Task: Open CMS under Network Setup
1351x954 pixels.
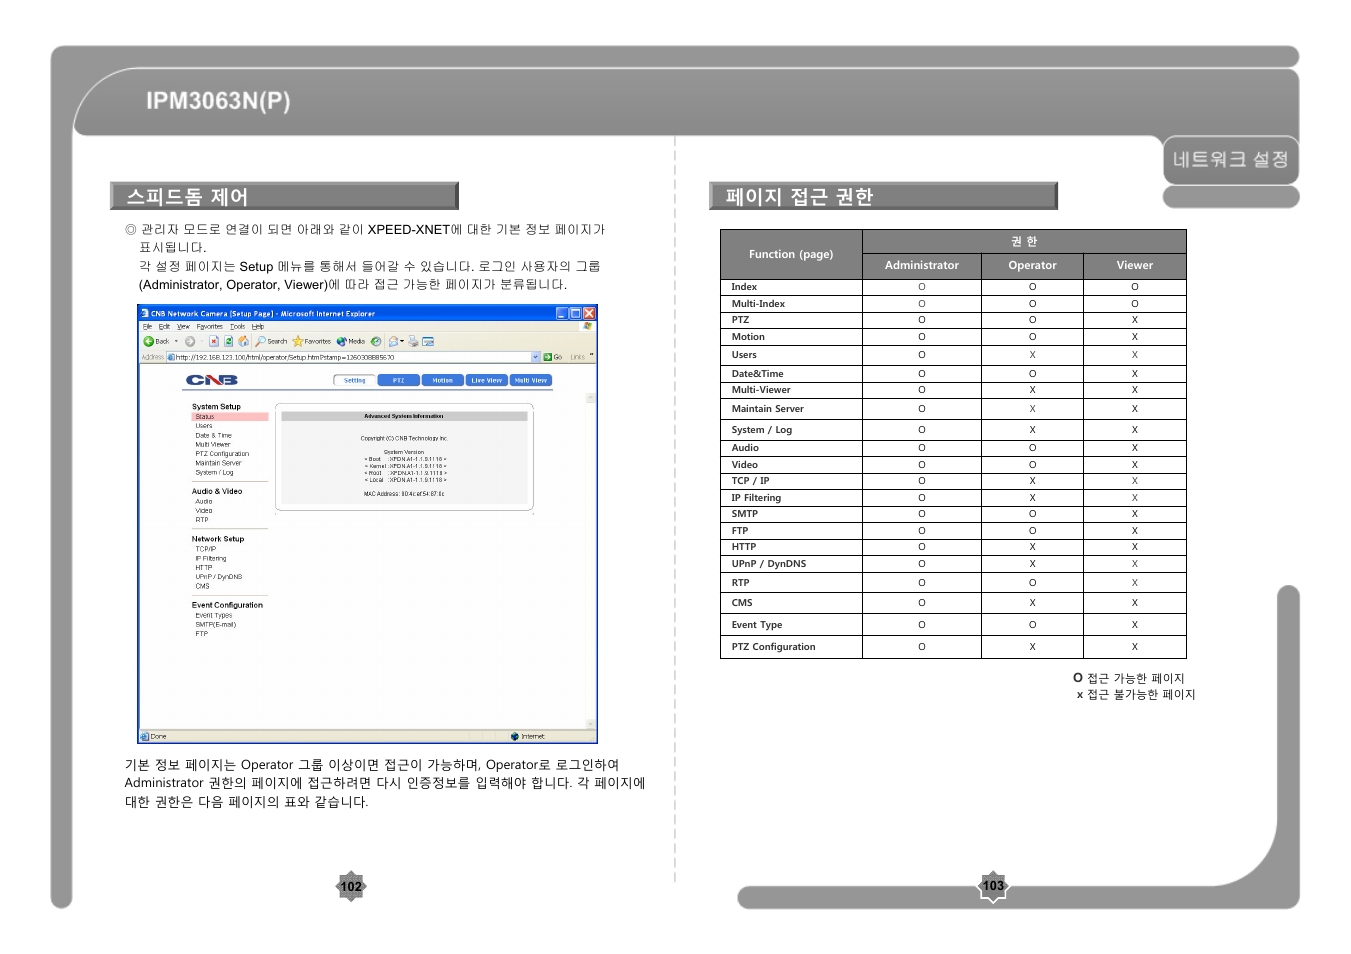Action: [203, 586]
